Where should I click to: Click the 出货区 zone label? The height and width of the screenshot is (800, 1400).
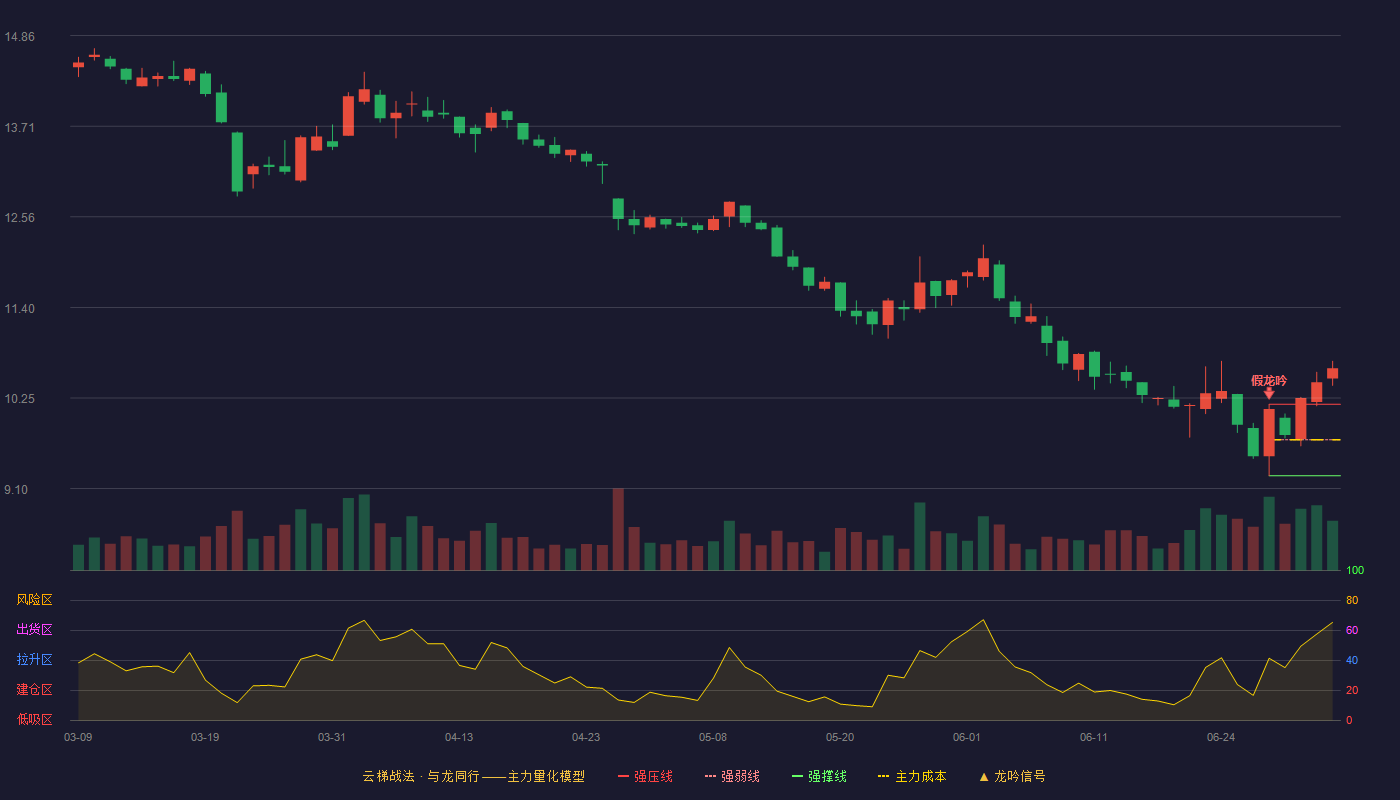(x=34, y=630)
